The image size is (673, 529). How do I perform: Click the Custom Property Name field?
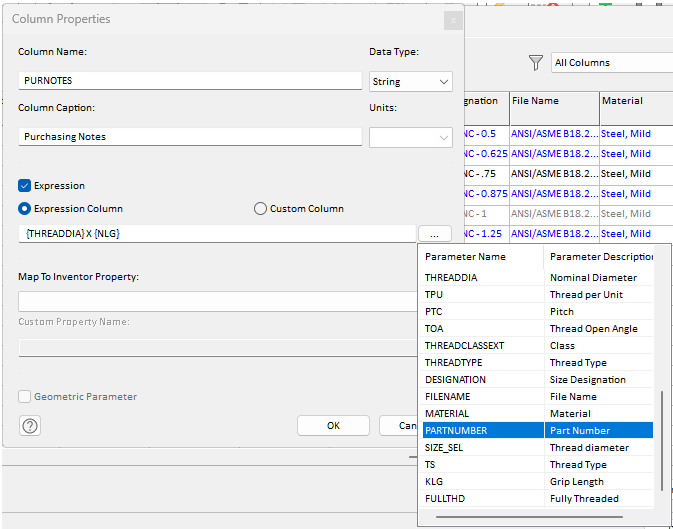pyautogui.click(x=218, y=348)
